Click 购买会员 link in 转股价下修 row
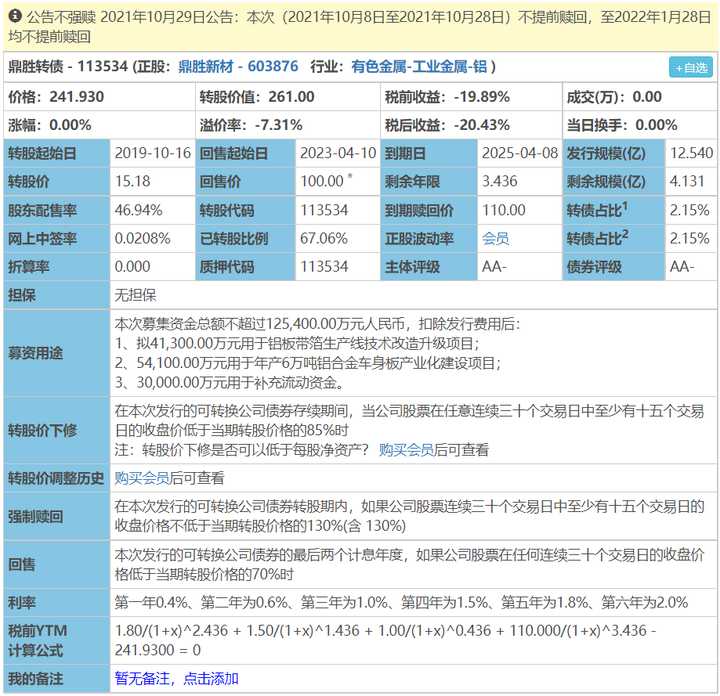720x696 pixels. point(406,450)
